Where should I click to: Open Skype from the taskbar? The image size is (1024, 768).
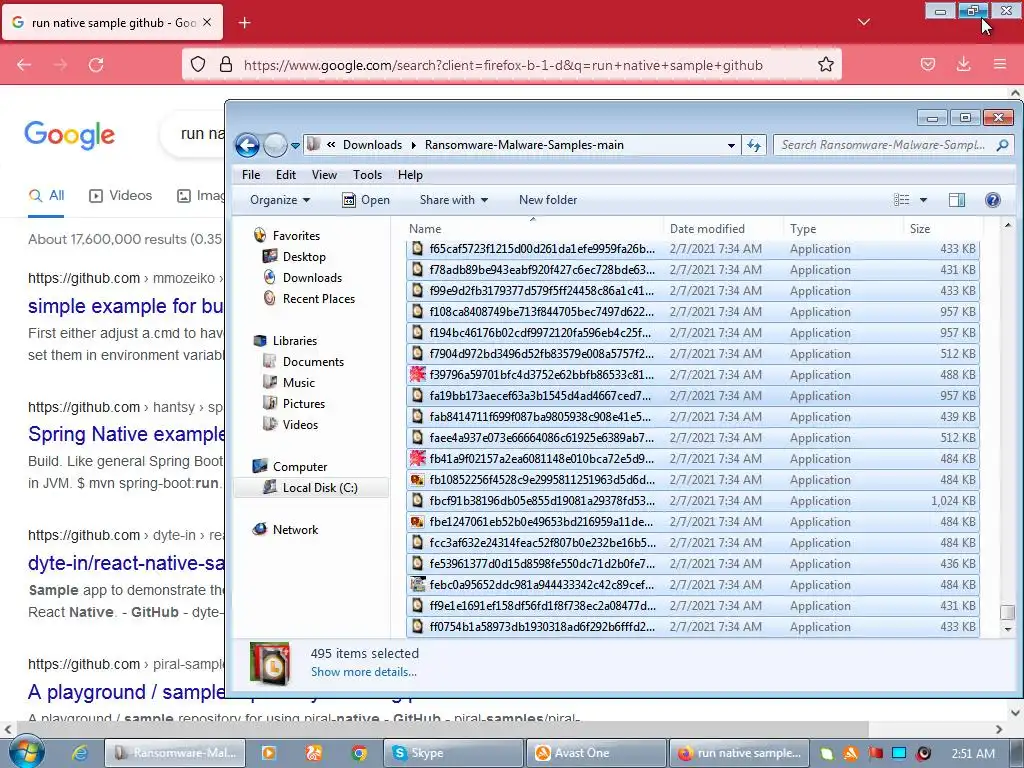click(x=453, y=753)
